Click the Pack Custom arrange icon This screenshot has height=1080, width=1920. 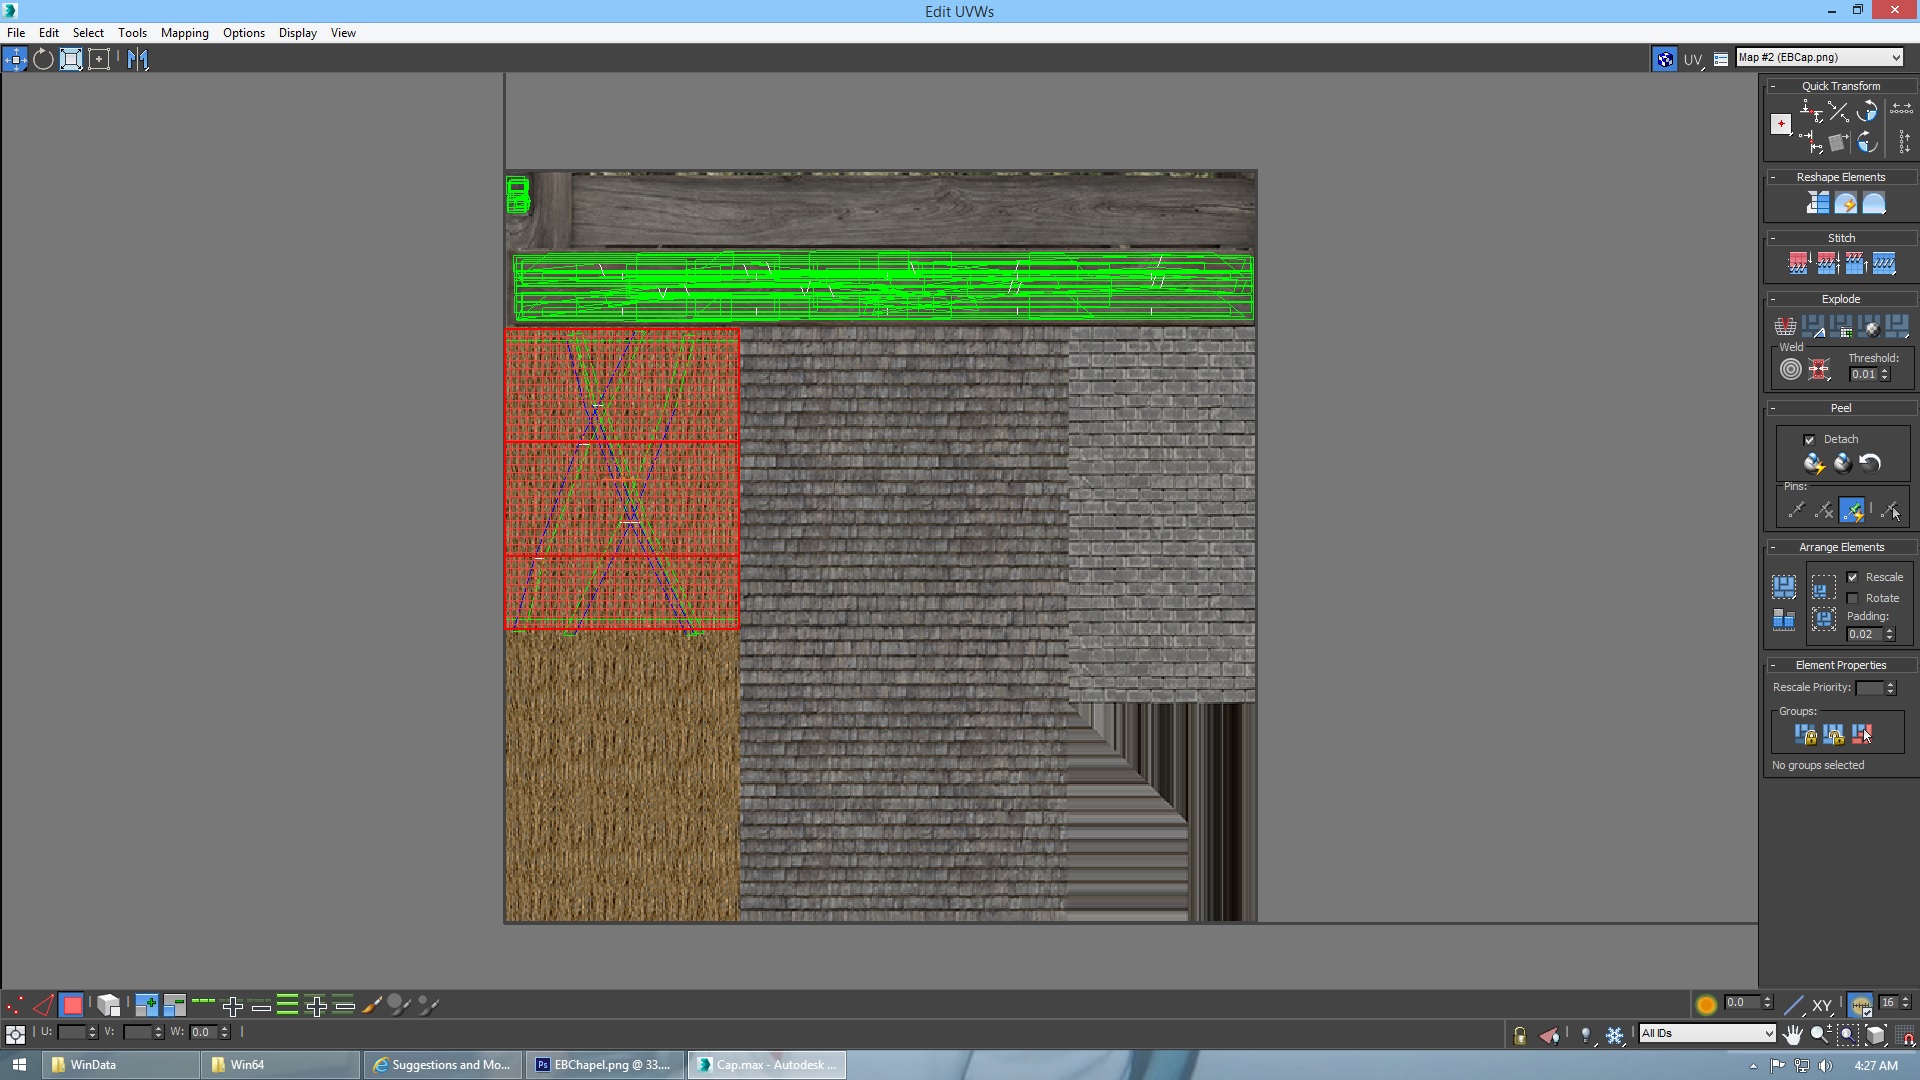coord(1783,587)
